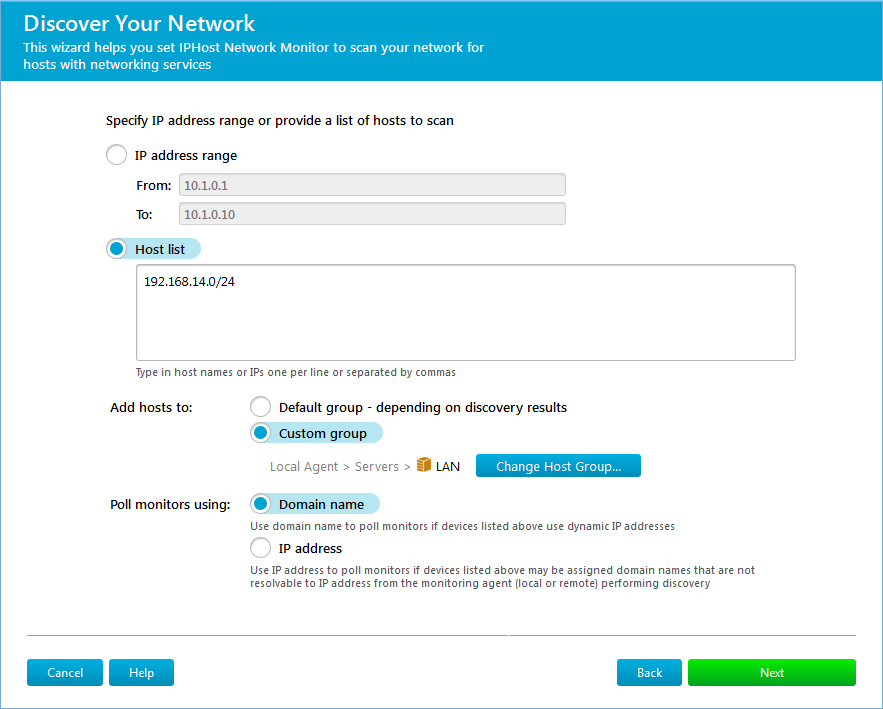Image resolution: width=883 pixels, height=709 pixels.
Task: Click the From IP address field
Action: [x=372, y=185]
